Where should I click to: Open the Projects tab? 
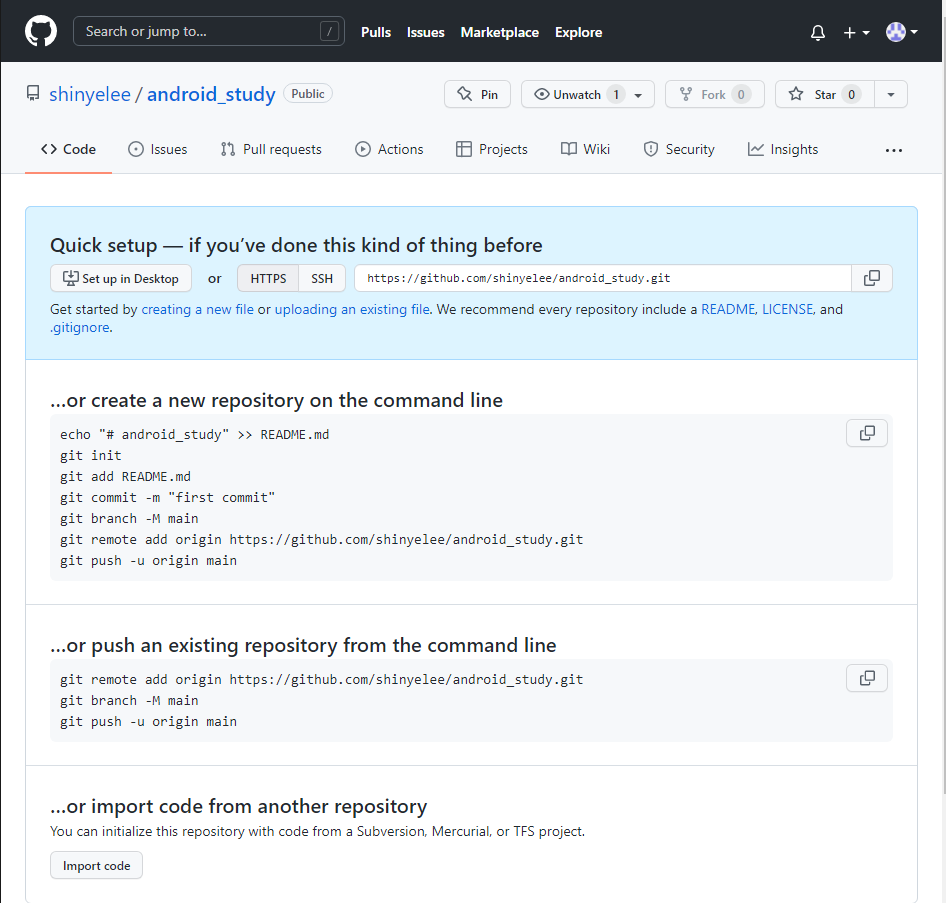pos(492,149)
